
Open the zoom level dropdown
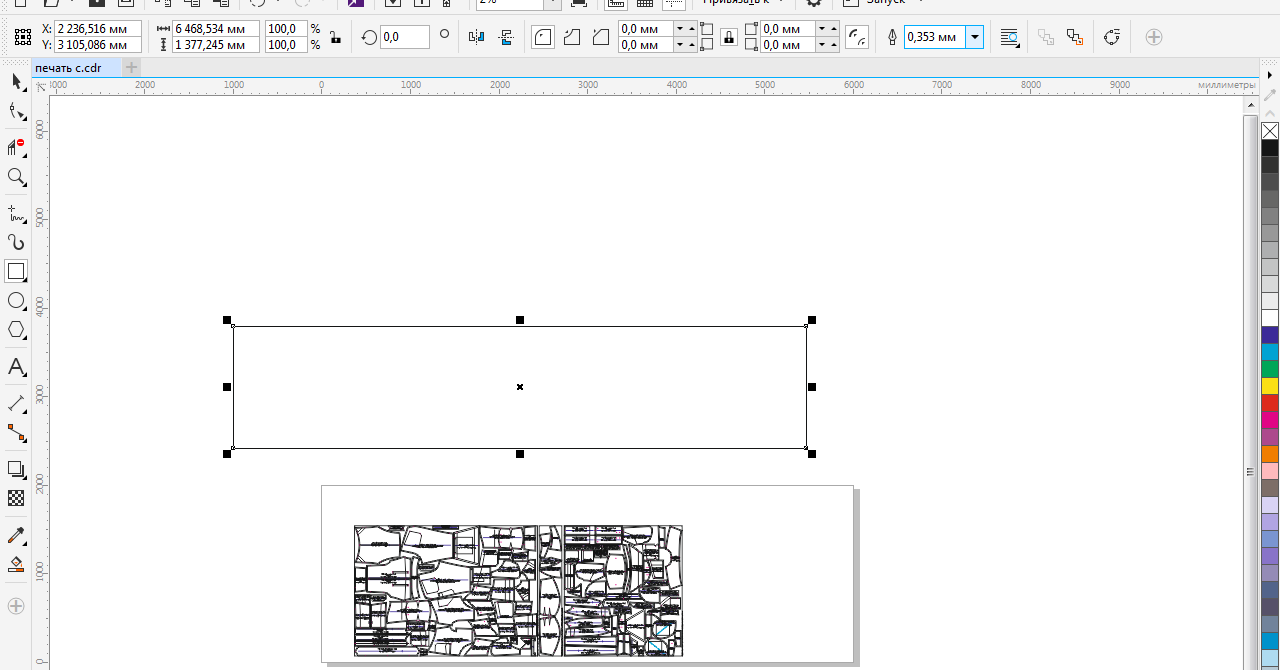[552, 3]
